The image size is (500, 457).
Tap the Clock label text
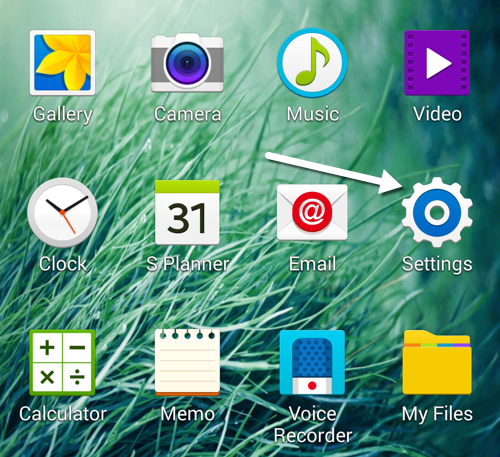(x=63, y=264)
